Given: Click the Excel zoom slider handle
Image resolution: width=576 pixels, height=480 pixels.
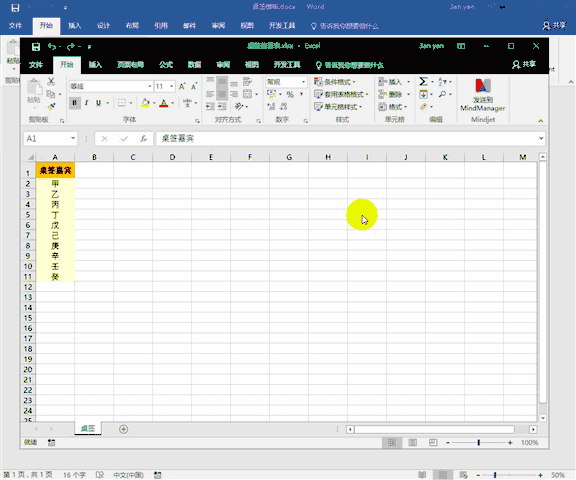Looking at the screenshot, I should [x=479, y=443].
